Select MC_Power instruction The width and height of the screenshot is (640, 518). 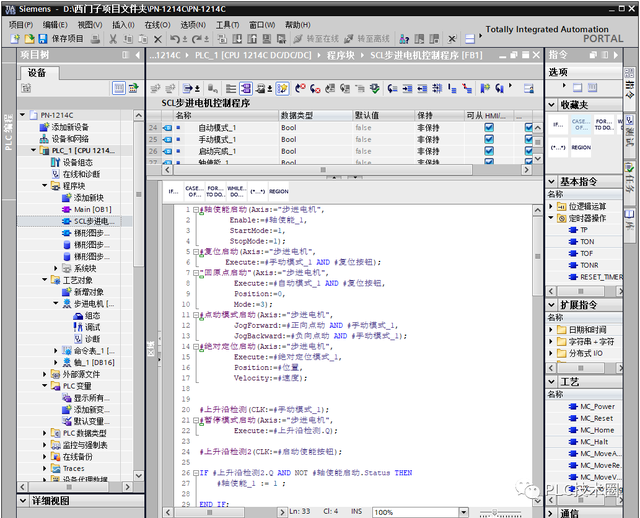592,407
